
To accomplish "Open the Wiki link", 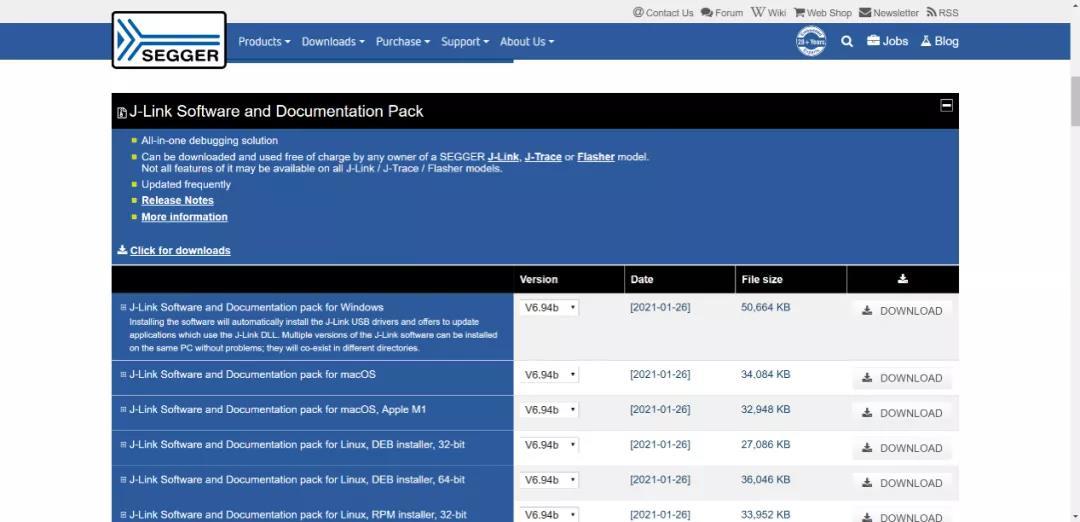I will (x=768, y=13).
